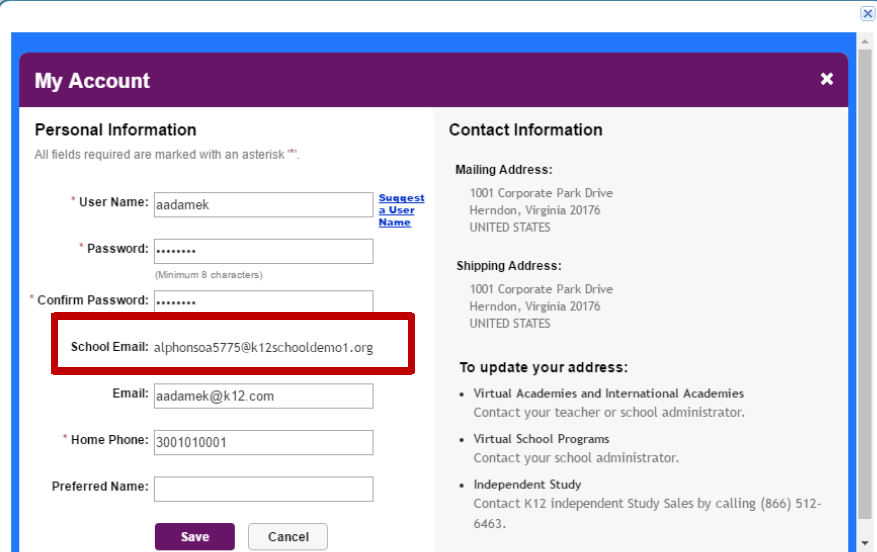This screenshot has height=552, width=877.
Task: Click the Home Phone field
Action: click(263, 442)
